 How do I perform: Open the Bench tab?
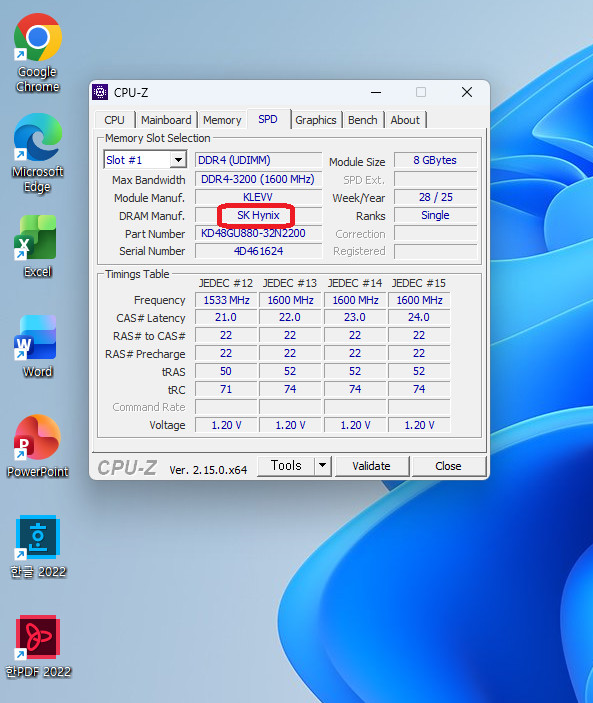(363, 120)
